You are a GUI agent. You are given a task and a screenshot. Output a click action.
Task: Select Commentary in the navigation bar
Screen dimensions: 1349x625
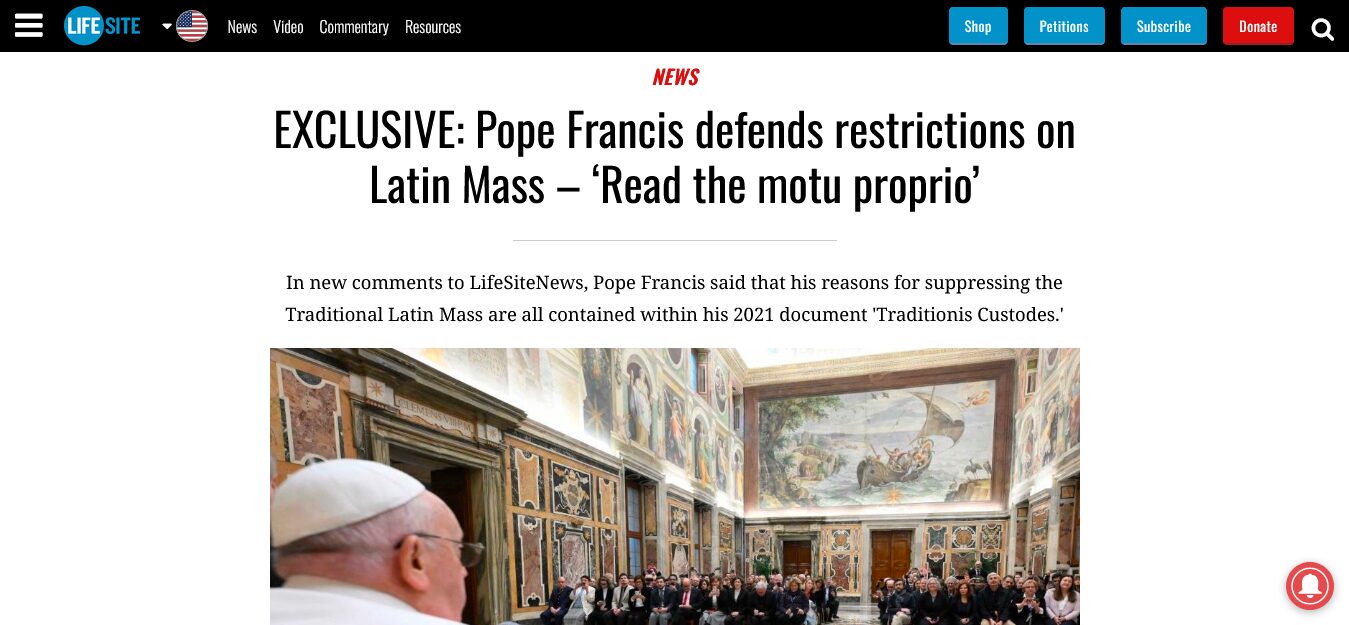(354, 27)
